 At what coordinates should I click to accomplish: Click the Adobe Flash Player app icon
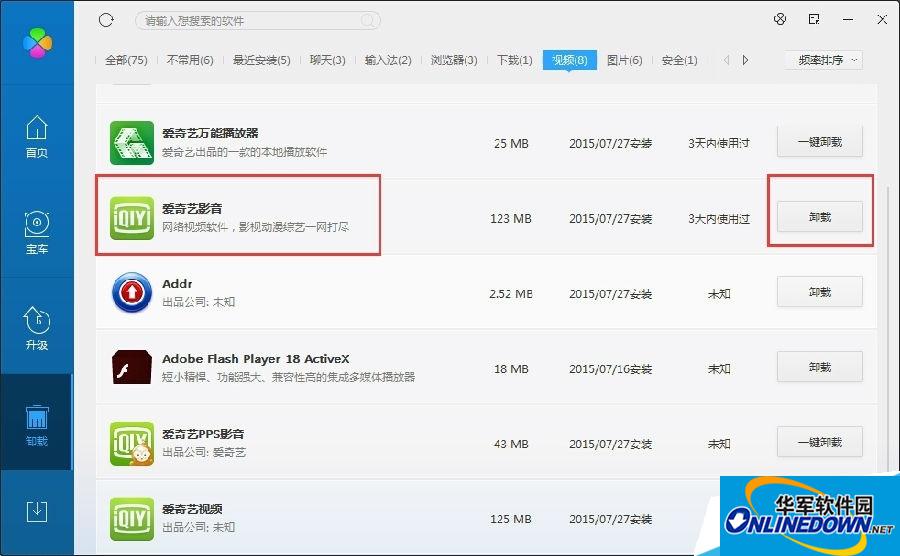131,368
